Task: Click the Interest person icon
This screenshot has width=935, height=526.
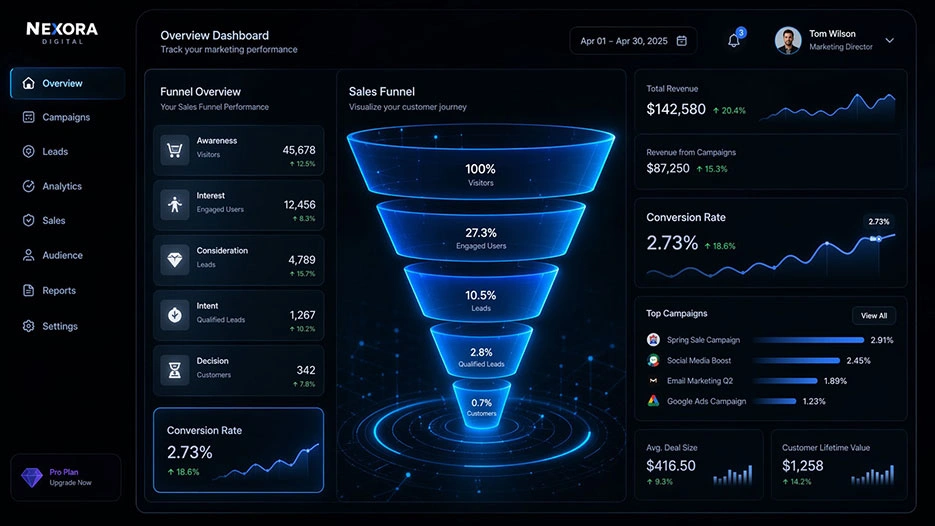Action: 175,205
